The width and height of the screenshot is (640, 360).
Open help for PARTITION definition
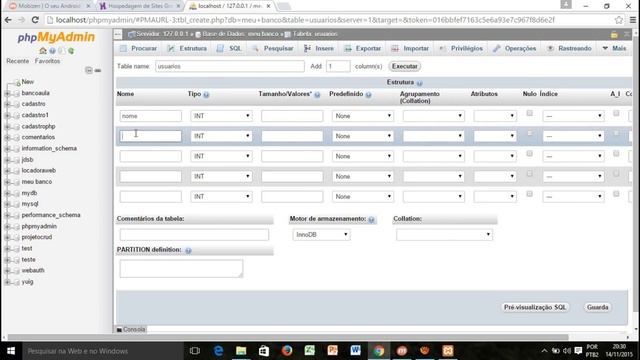[x=188, y=251]
